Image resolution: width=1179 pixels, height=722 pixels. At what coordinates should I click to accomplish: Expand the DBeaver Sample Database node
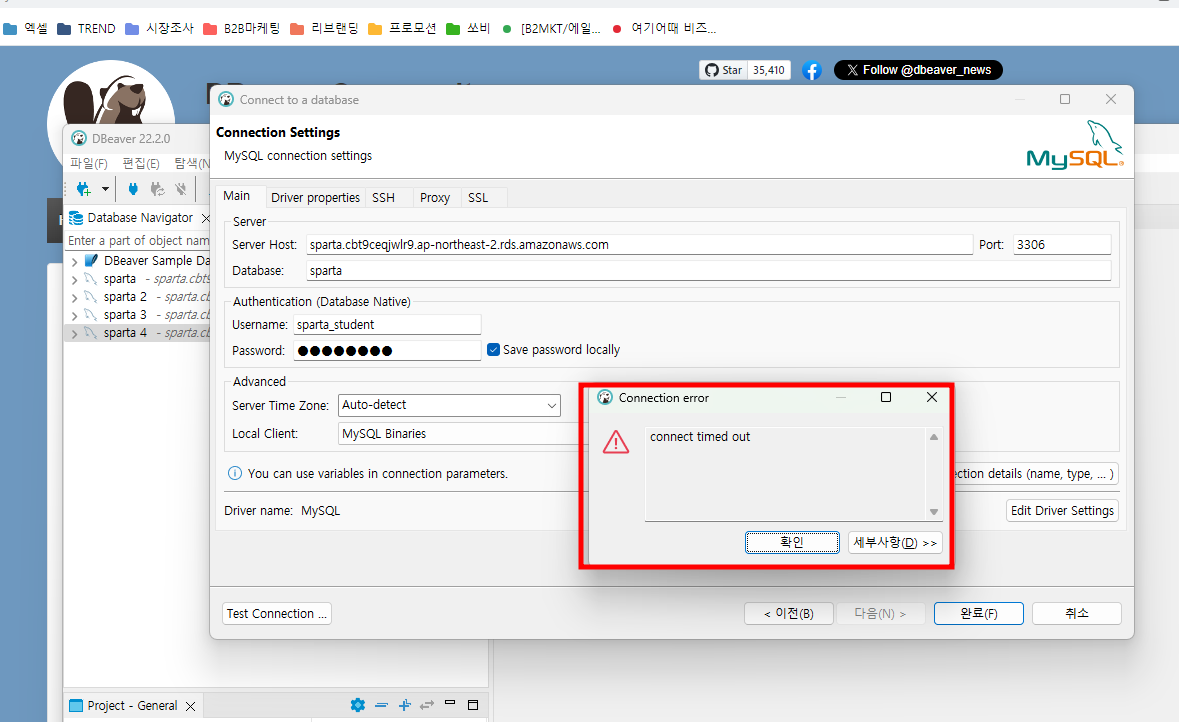pyautogui.click(x=74, y=262)
